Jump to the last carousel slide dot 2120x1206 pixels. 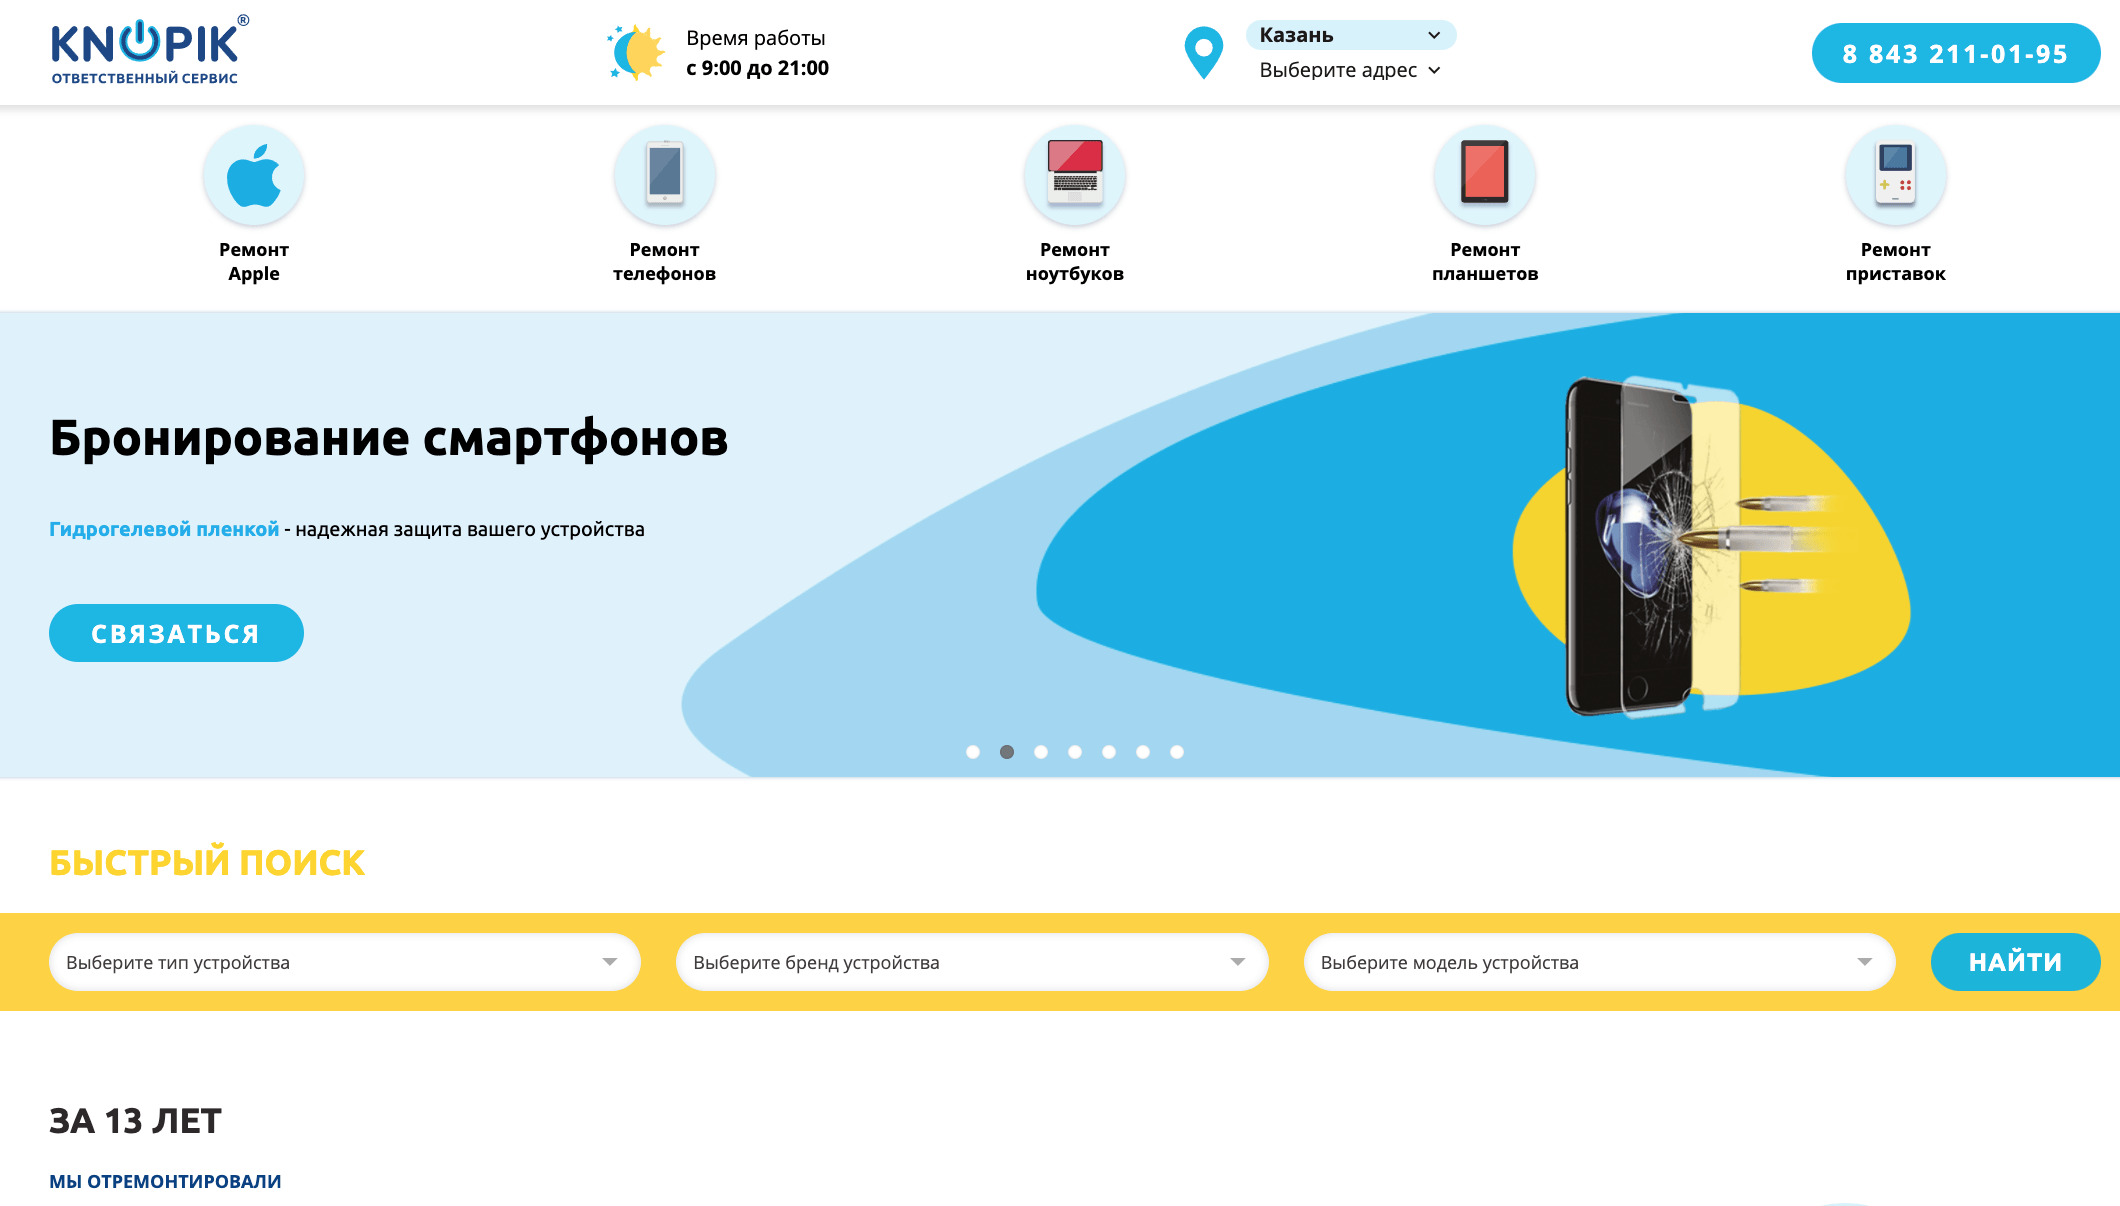coord(1177,752)
